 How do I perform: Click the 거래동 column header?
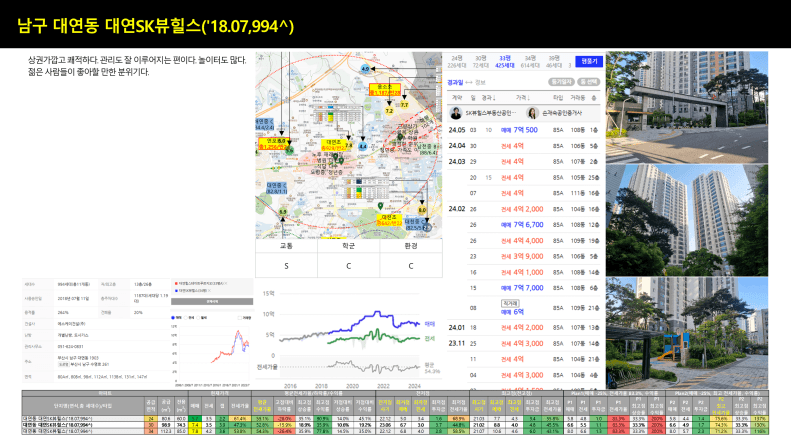(578, 97)
